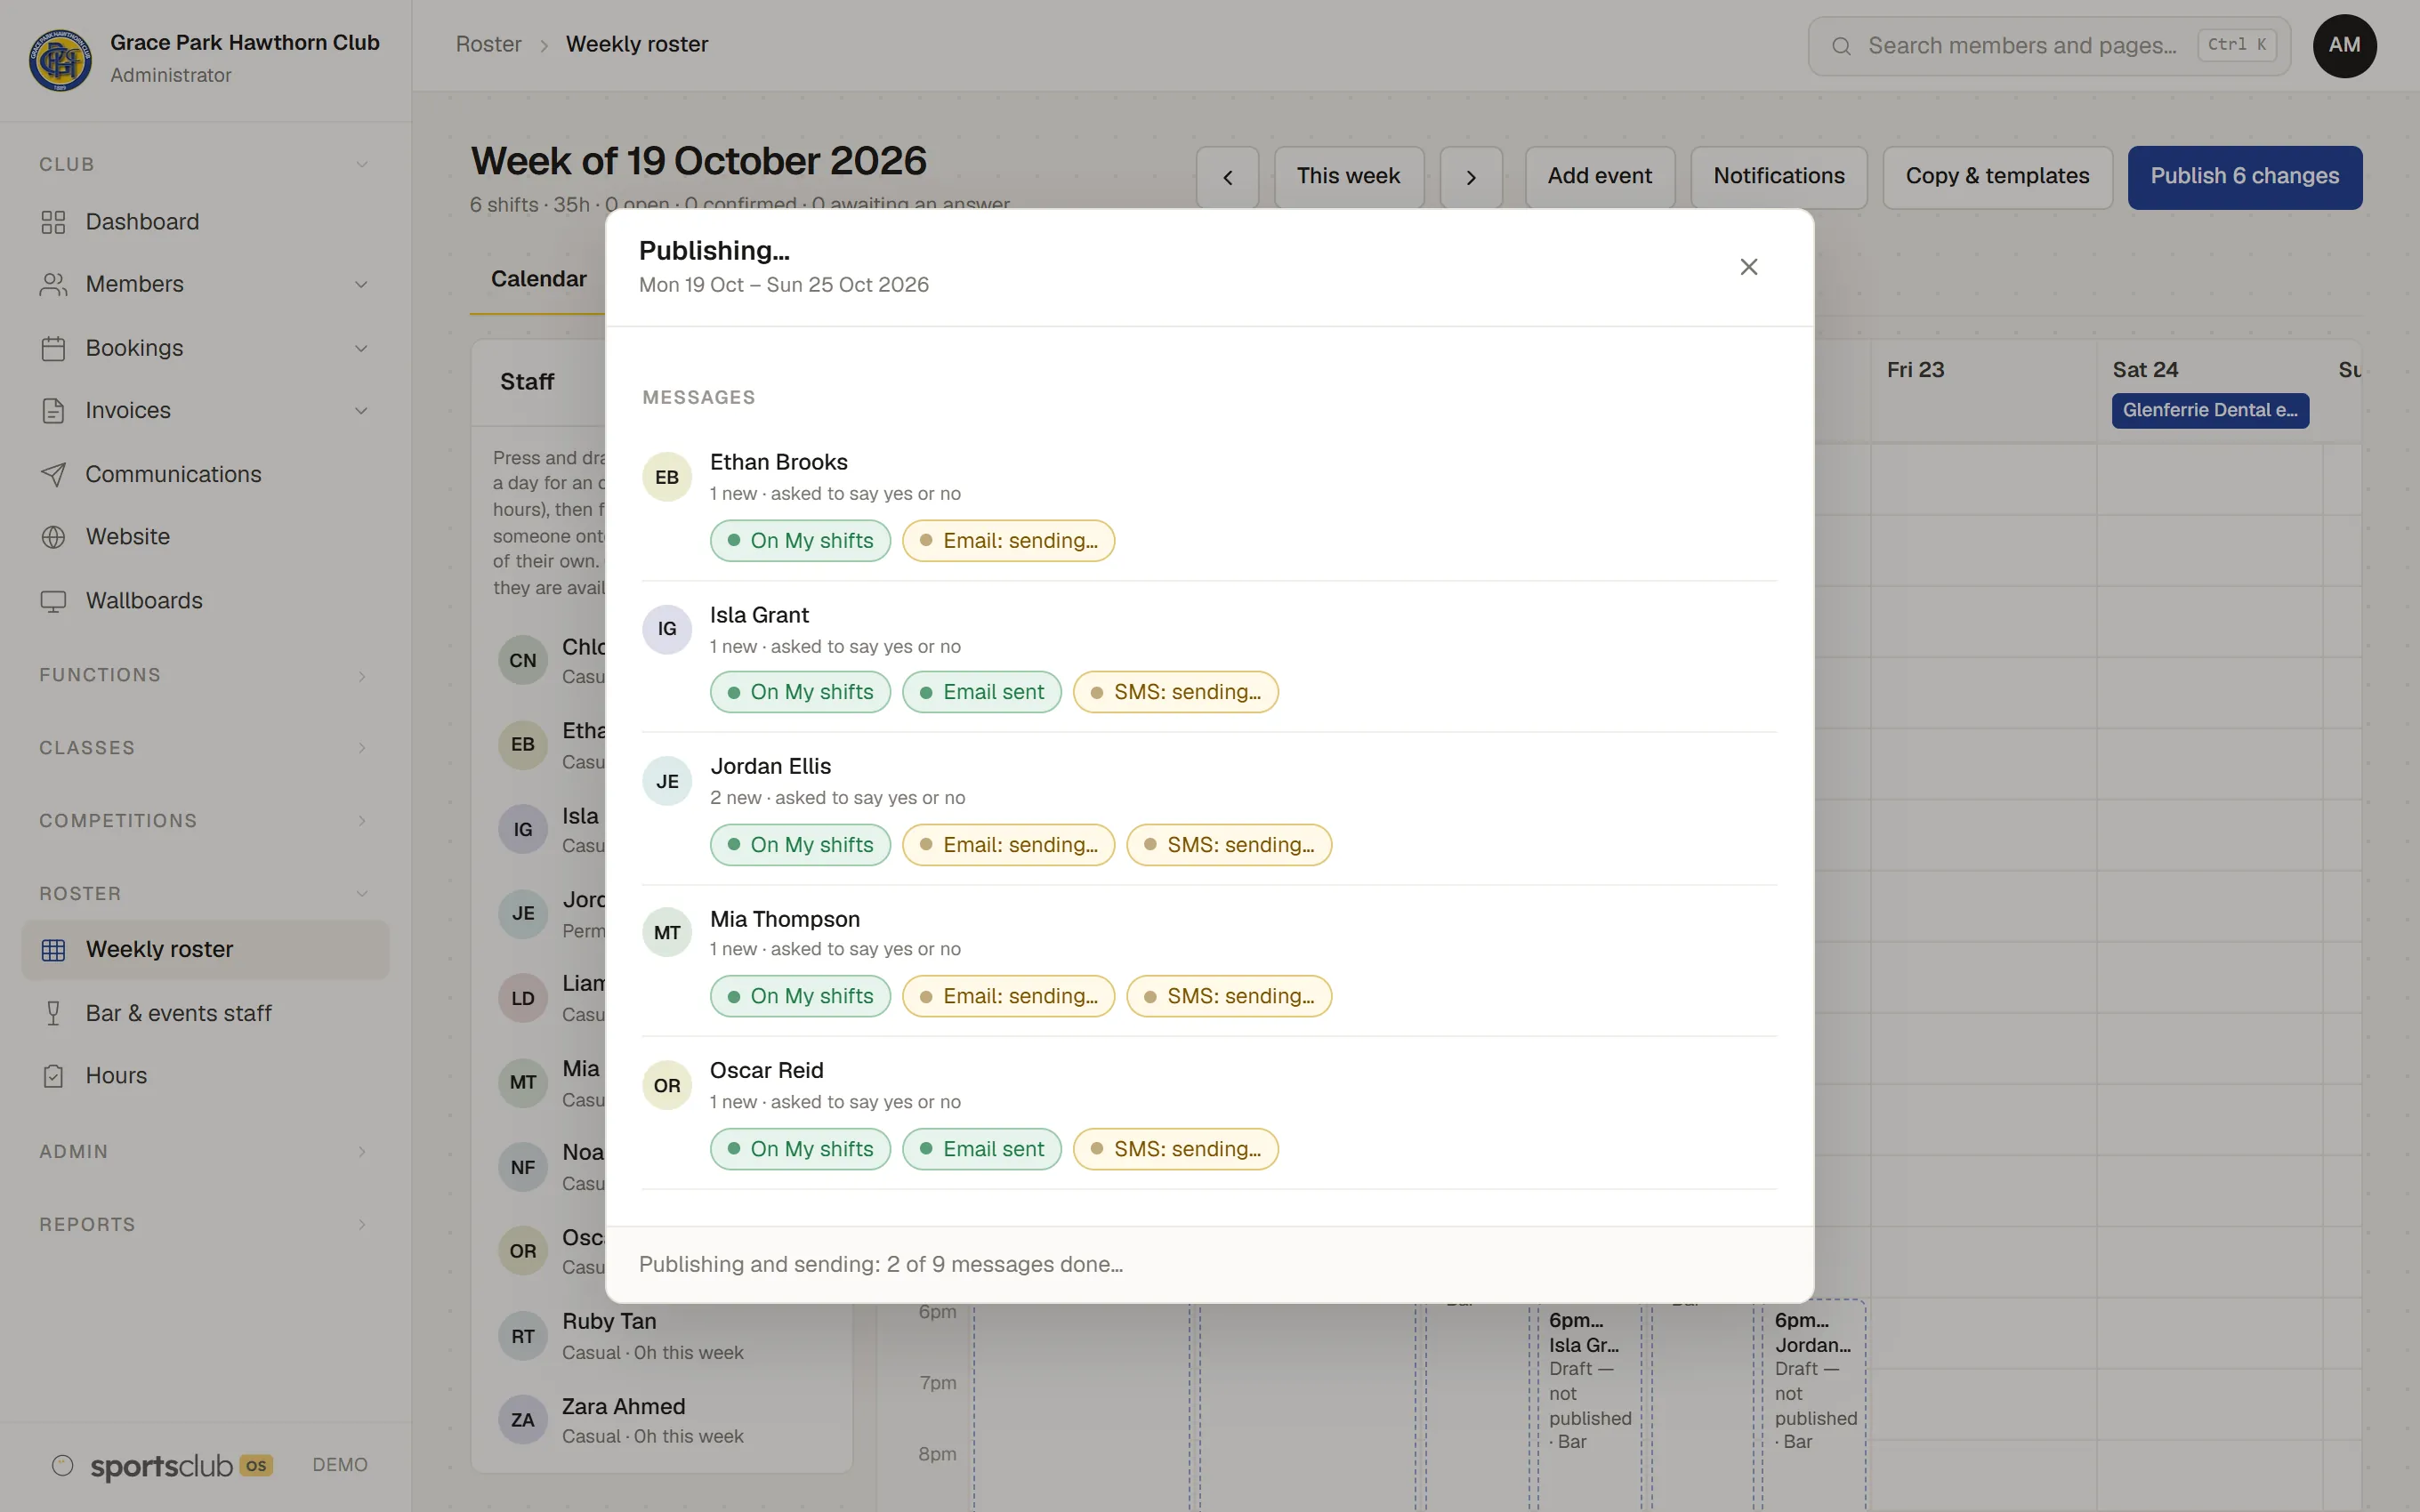
Task: Click Publish 6 changes button
Action: (2244, 177)
